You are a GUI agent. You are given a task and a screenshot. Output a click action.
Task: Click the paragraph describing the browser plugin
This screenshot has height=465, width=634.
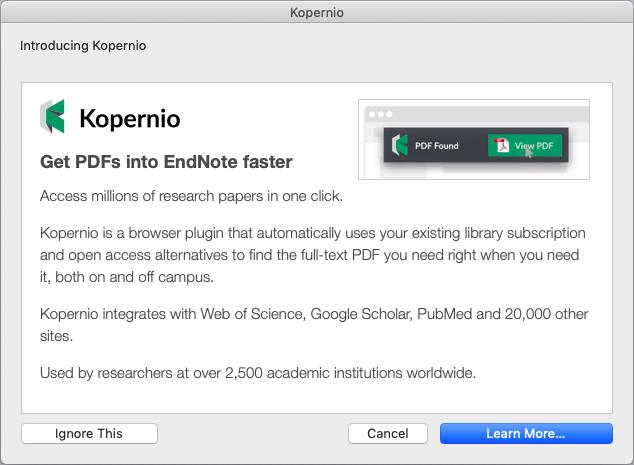click(x=313, y=255)
